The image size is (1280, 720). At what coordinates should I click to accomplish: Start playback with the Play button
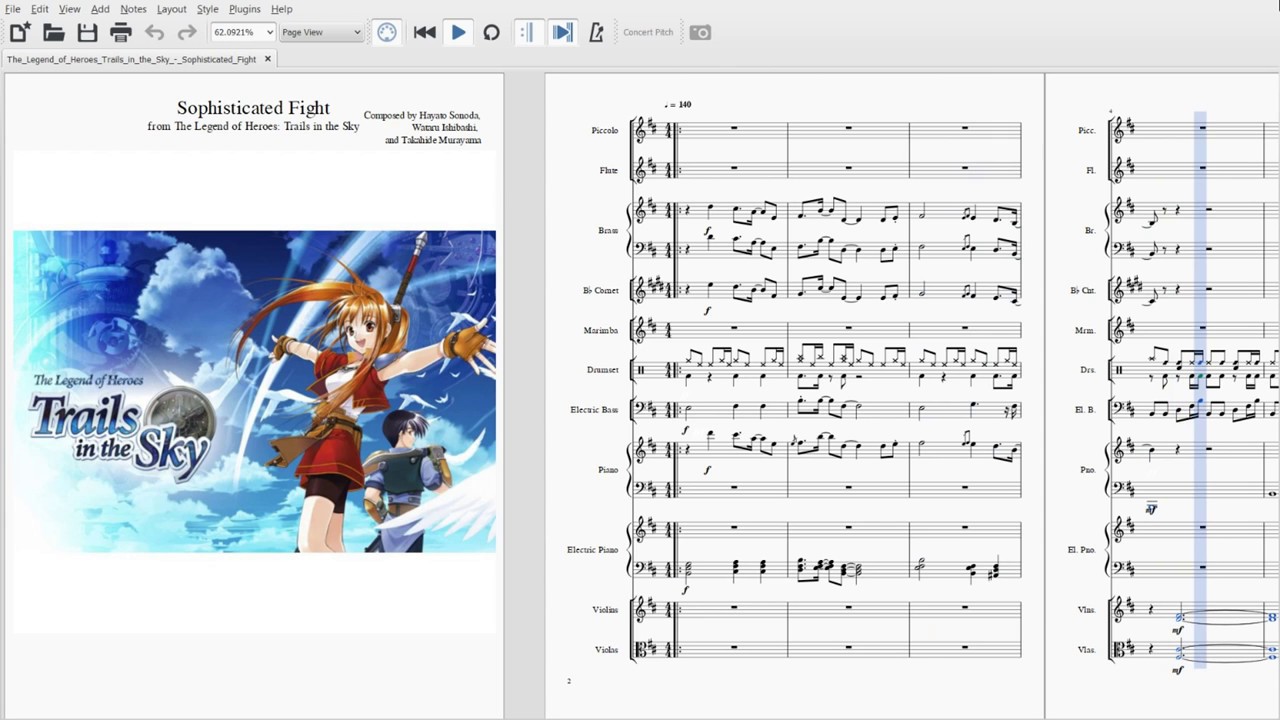[458, 32]
